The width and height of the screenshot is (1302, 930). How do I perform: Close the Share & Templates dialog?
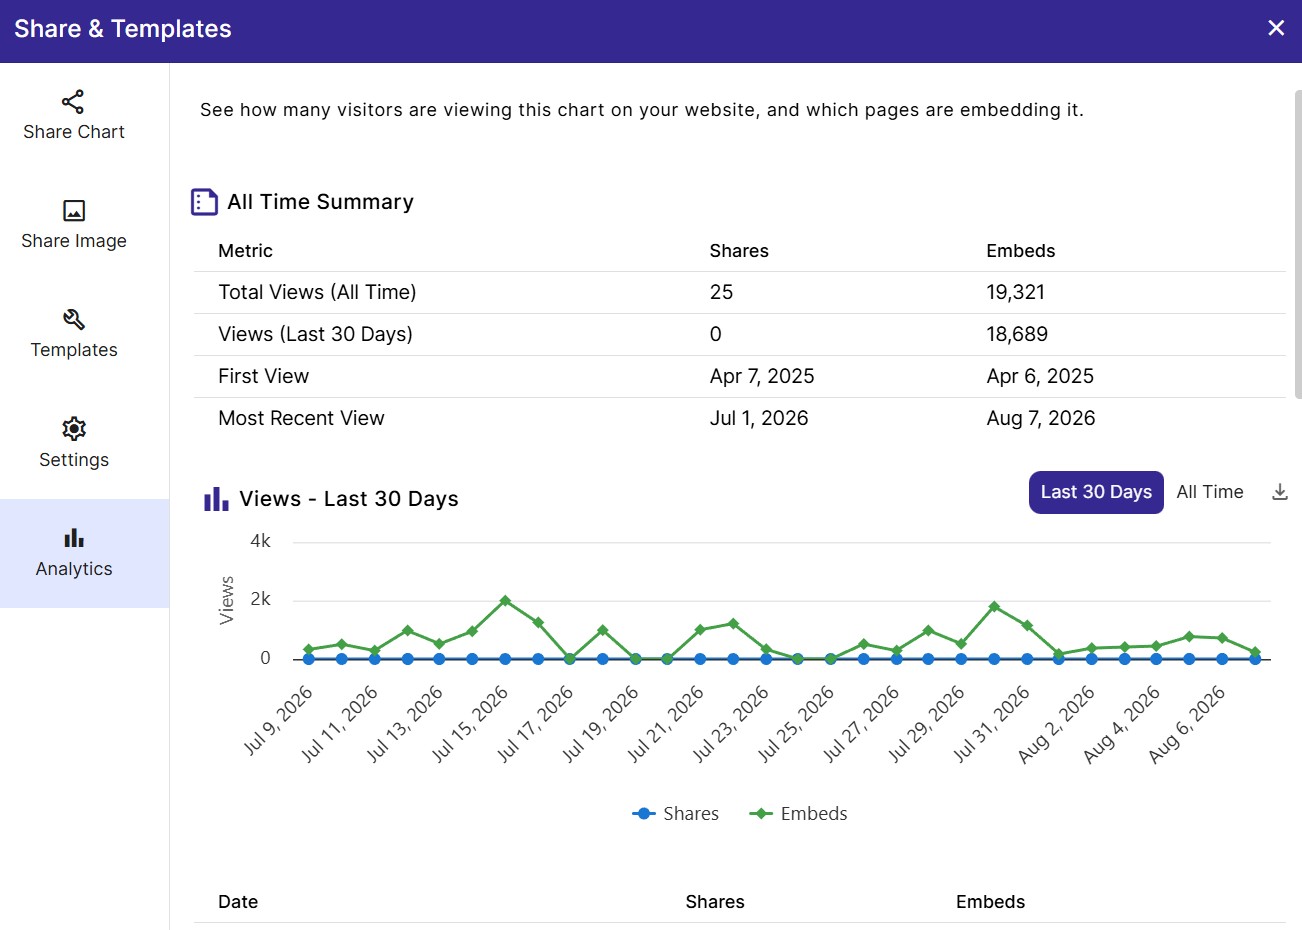click(x=1276, y=28)
